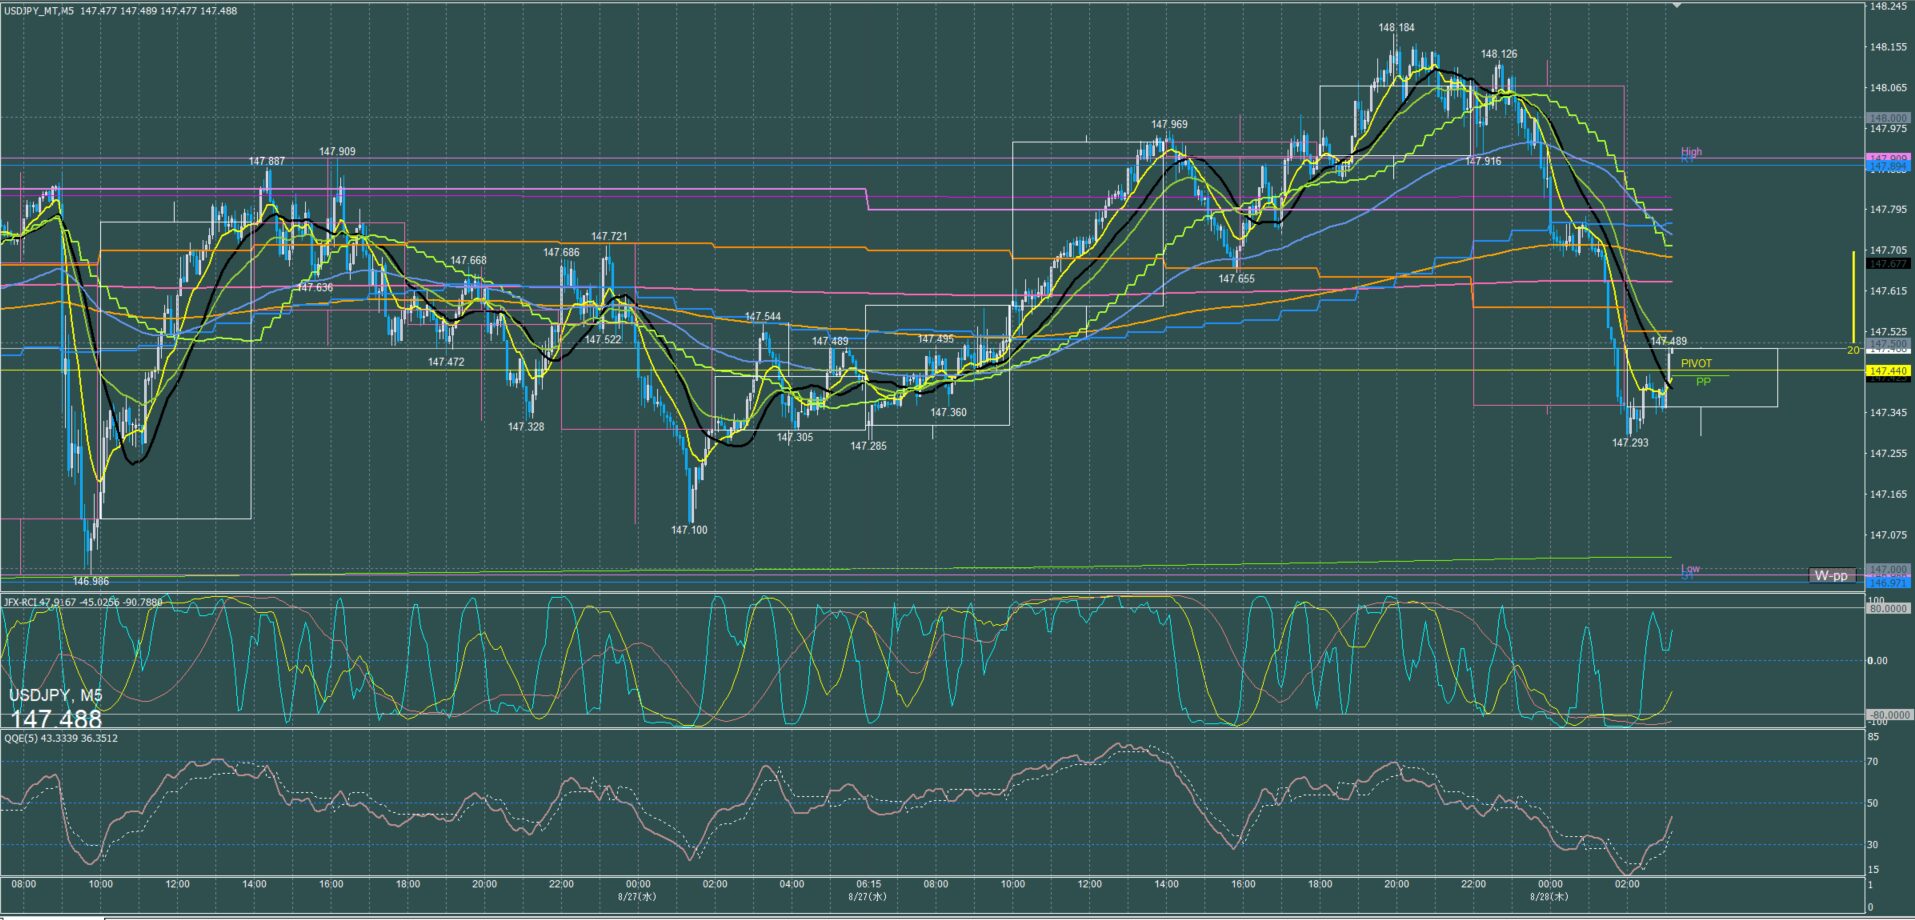The height and width of the screenshot is (920, 1915).
Task: Click the blue 146.971 price tag
Action: [x=1888, y=582]
